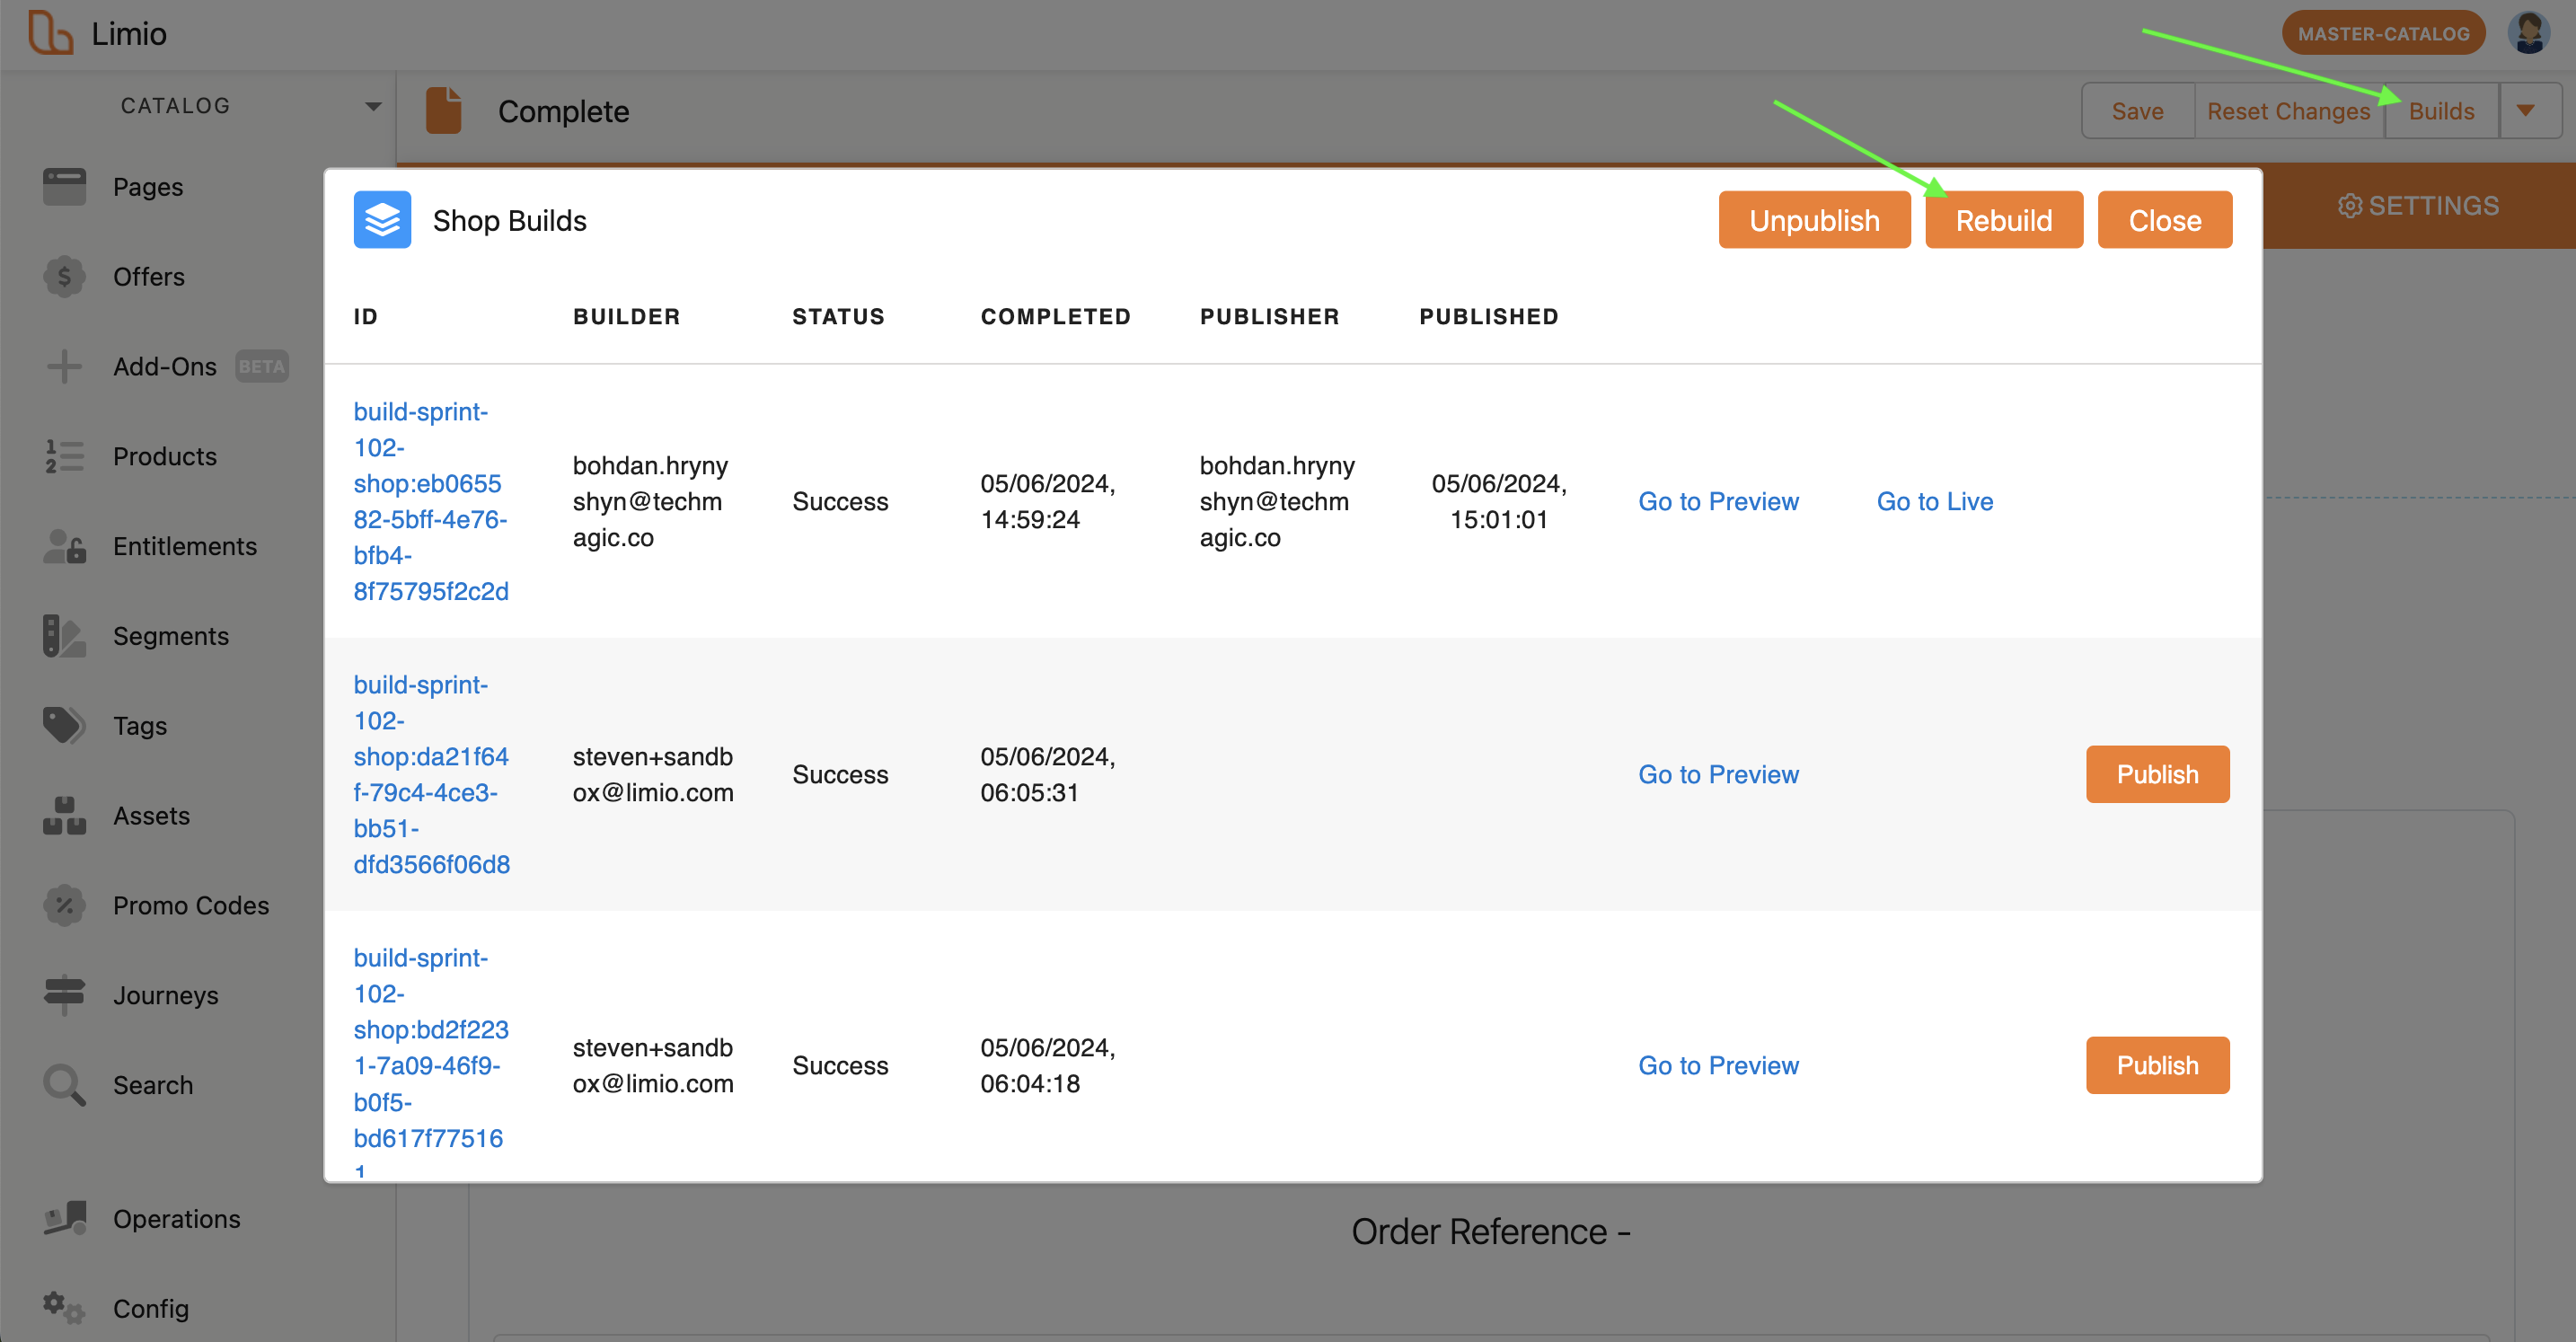Open the SETTINGS tab
The width and height of the screenshot is (2576, 1342).
click(x=2418, y=206)
